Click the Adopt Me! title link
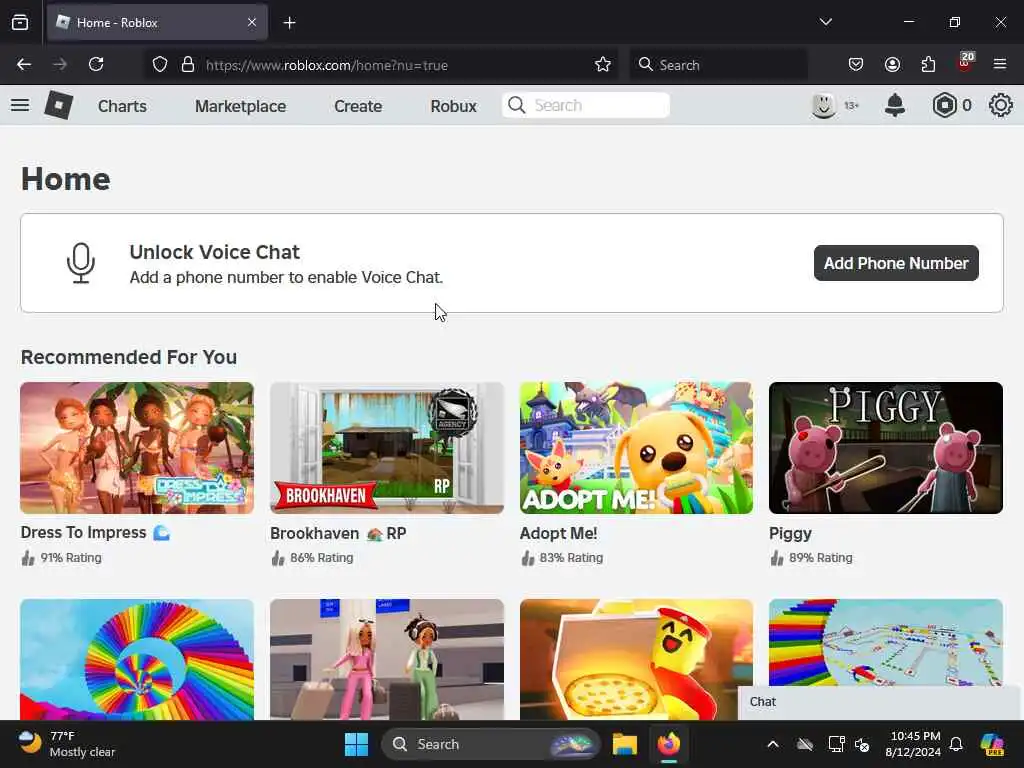This screenshot has height=768, width=1024. click(558, 534)
